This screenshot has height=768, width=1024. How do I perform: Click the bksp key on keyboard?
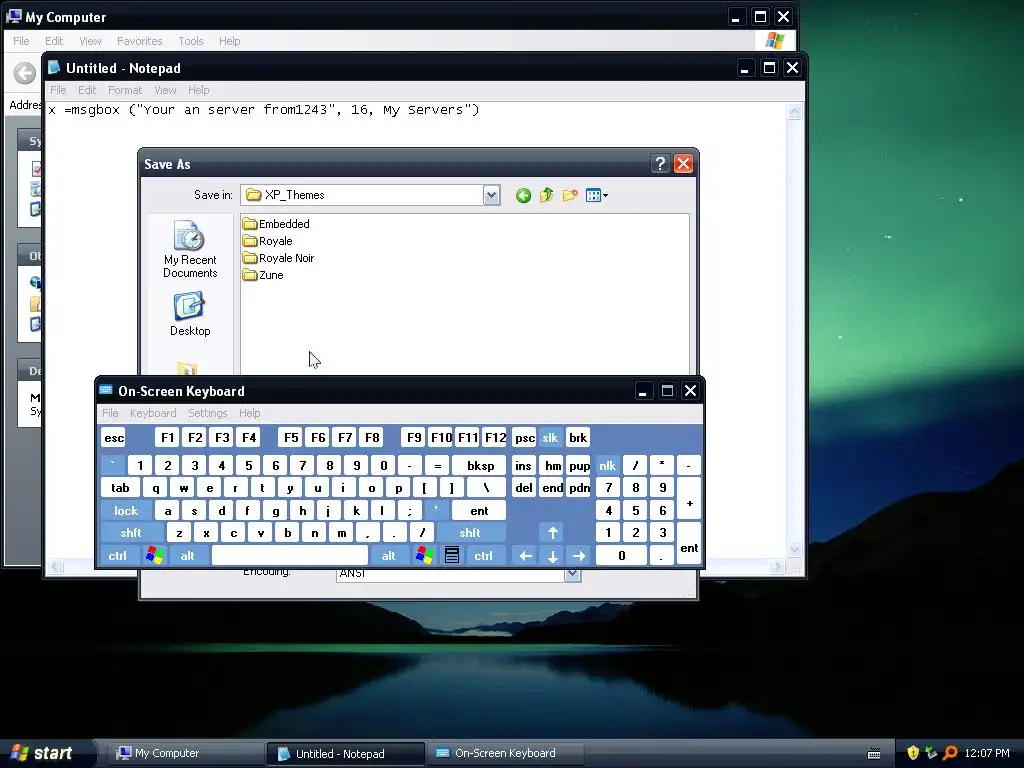coord(481,466)
